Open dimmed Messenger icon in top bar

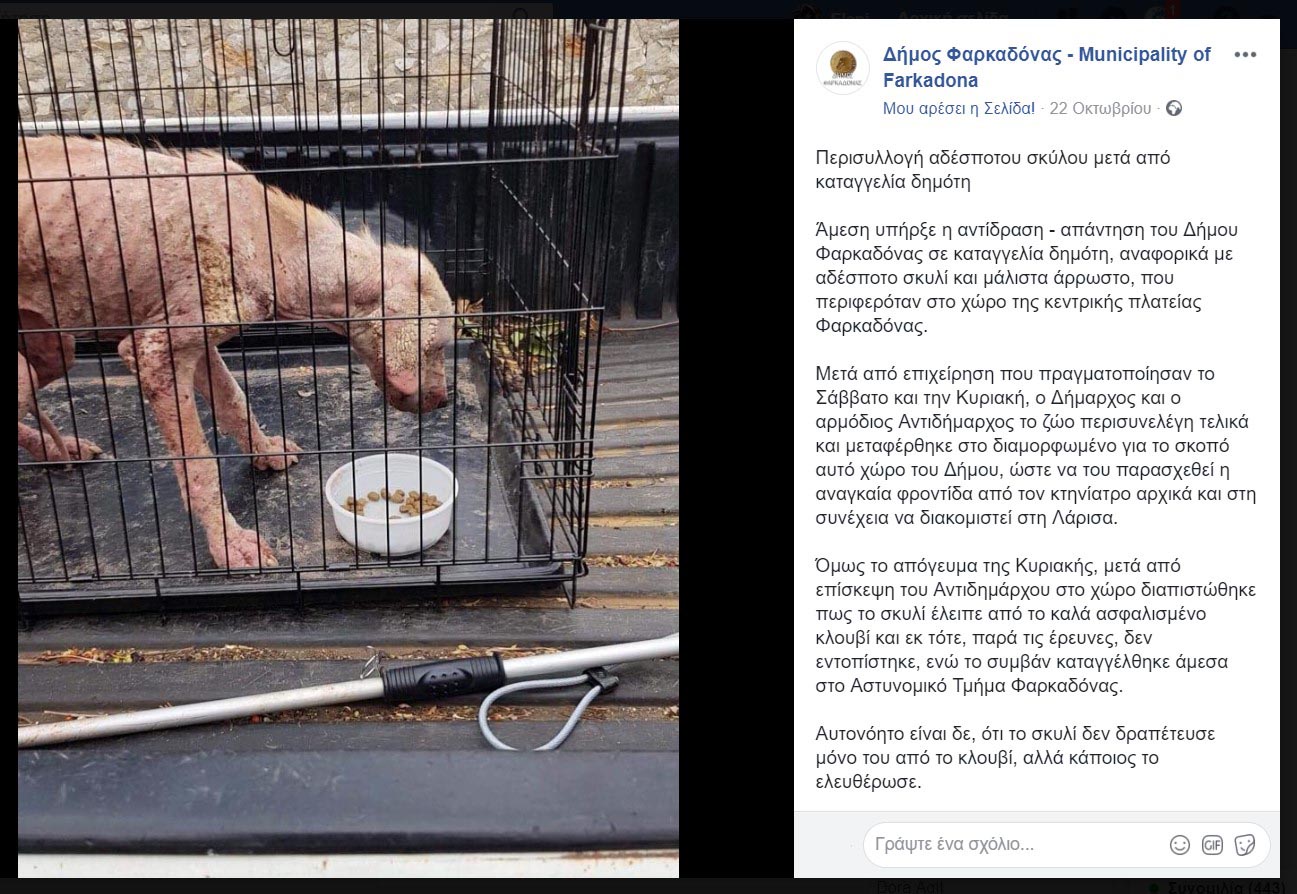click(1115, 13)
